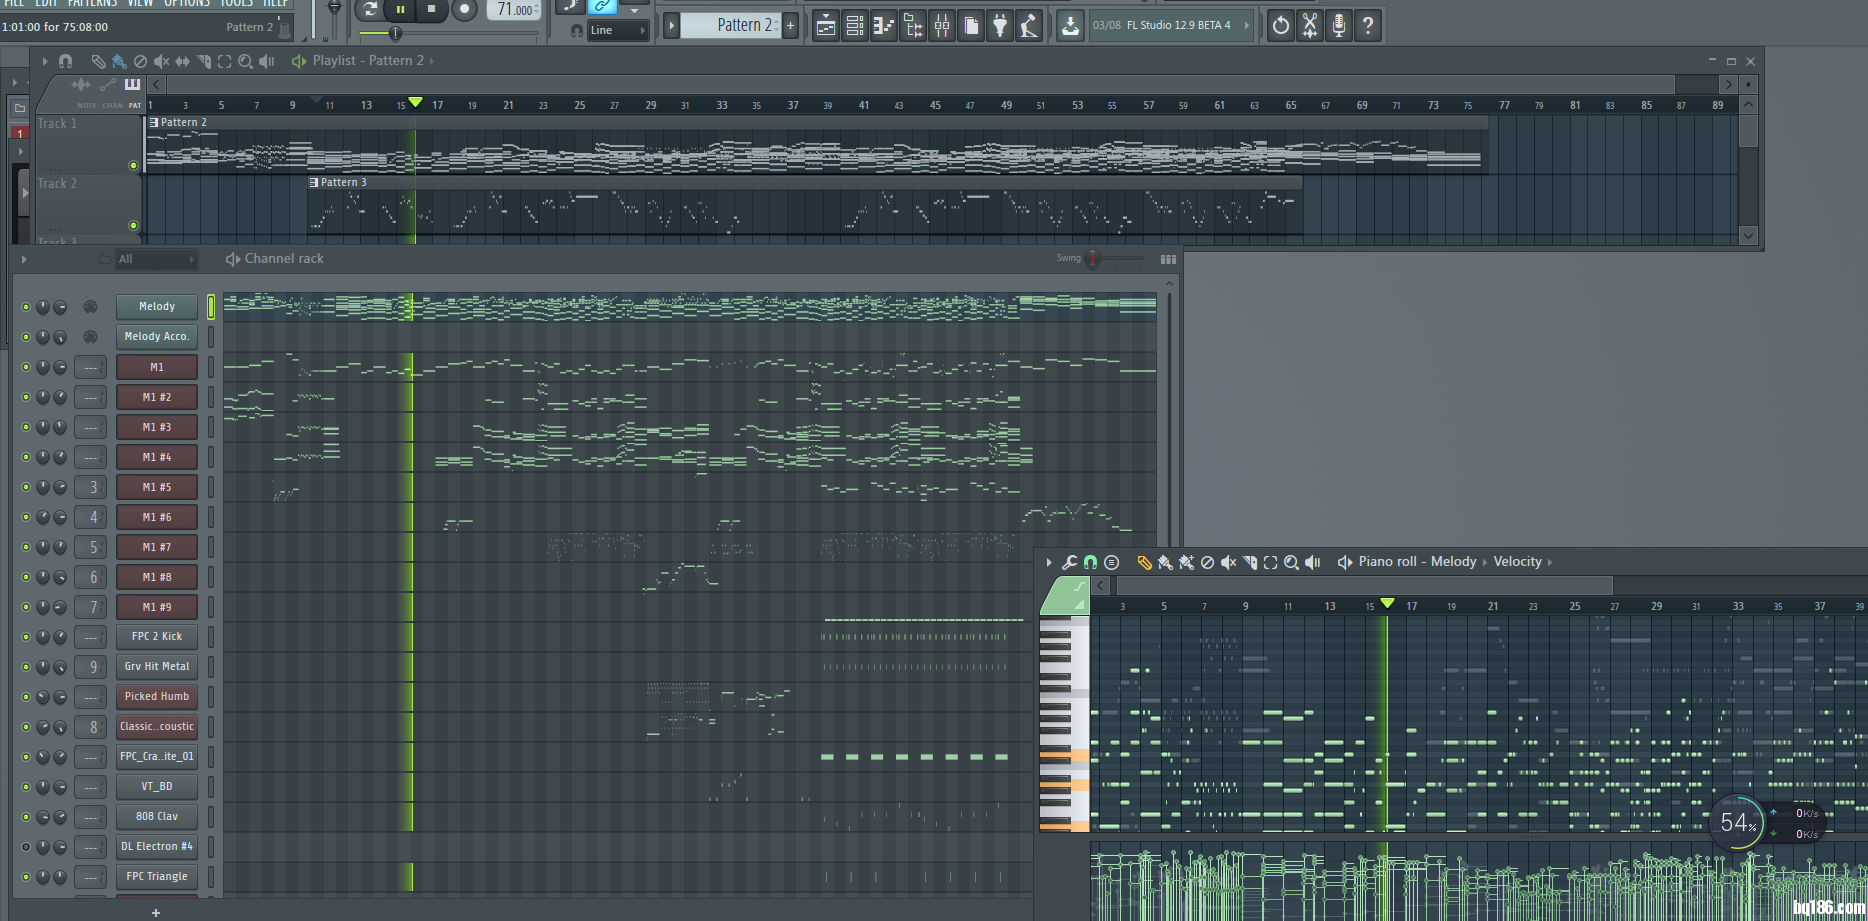
Task: Add new pattern with plus button
Action: [790, 25]
